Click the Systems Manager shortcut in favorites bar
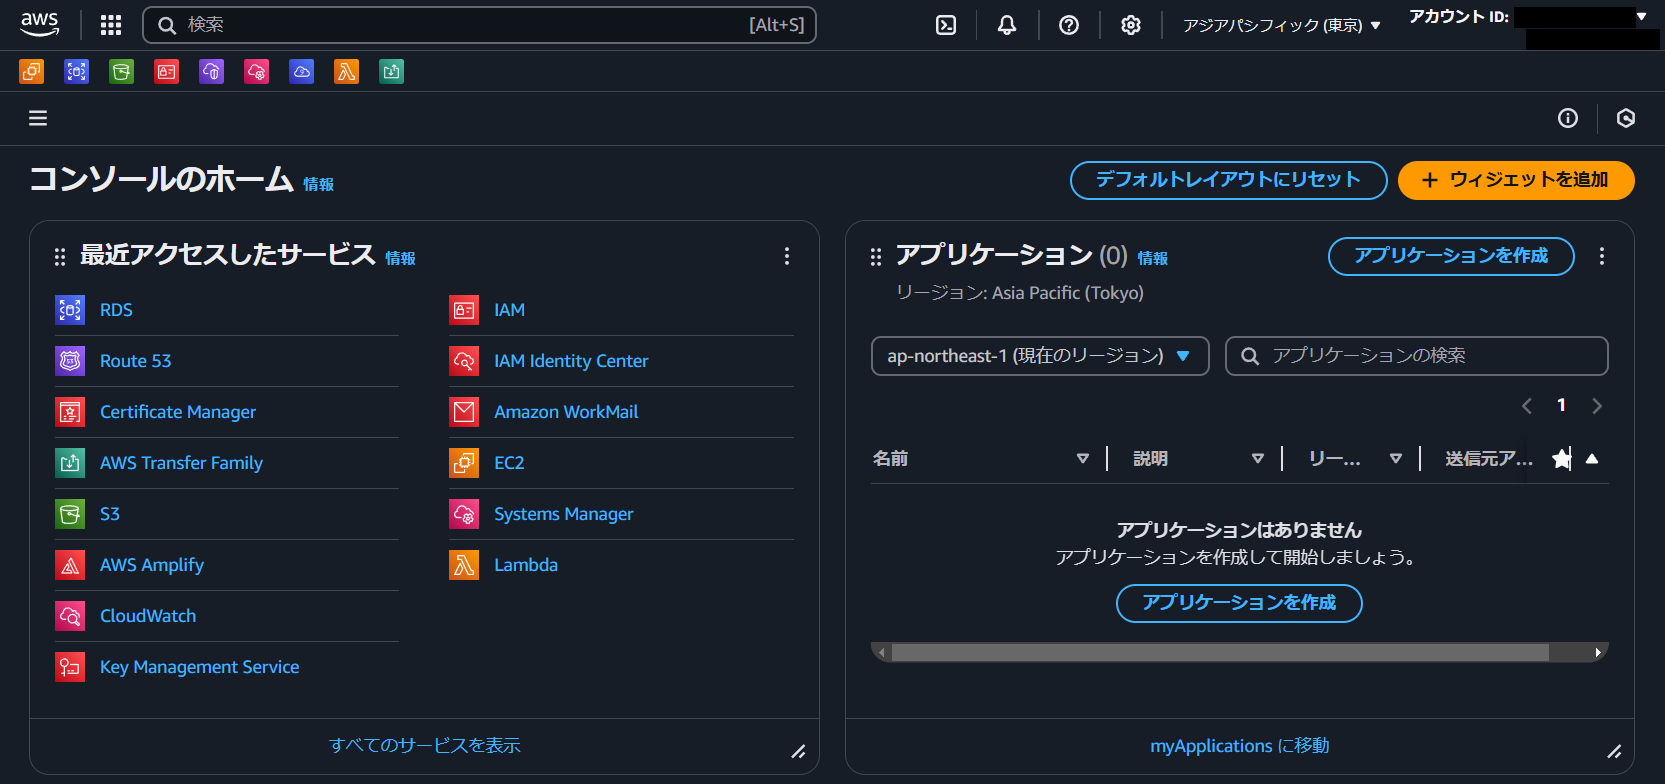The width and height of the screenshot is (1665, 784). click(257, 71)
